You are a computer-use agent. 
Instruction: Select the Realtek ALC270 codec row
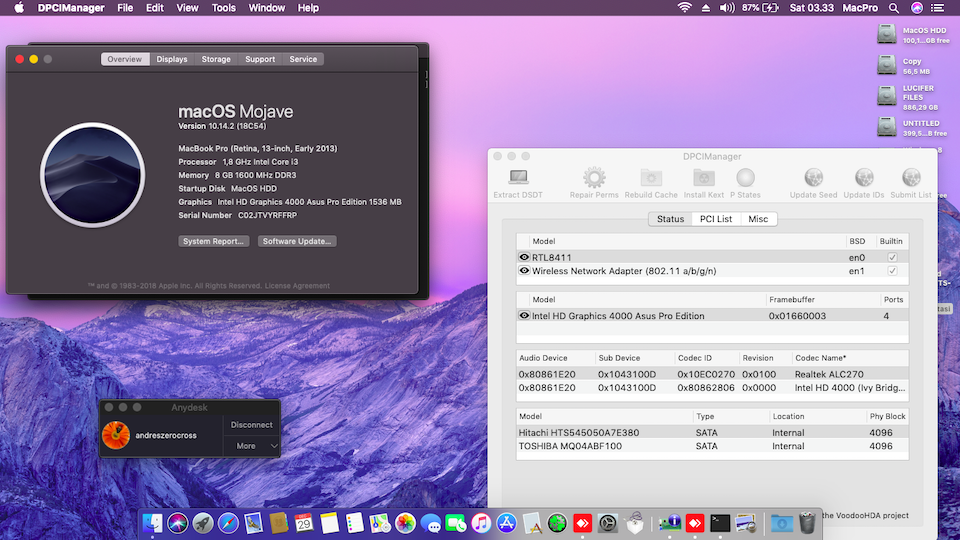tap(713, 374)
